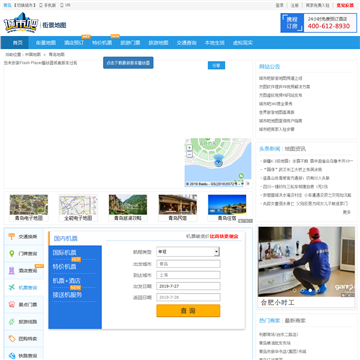Switch to the 最新商家 tab

click(295, 320)
